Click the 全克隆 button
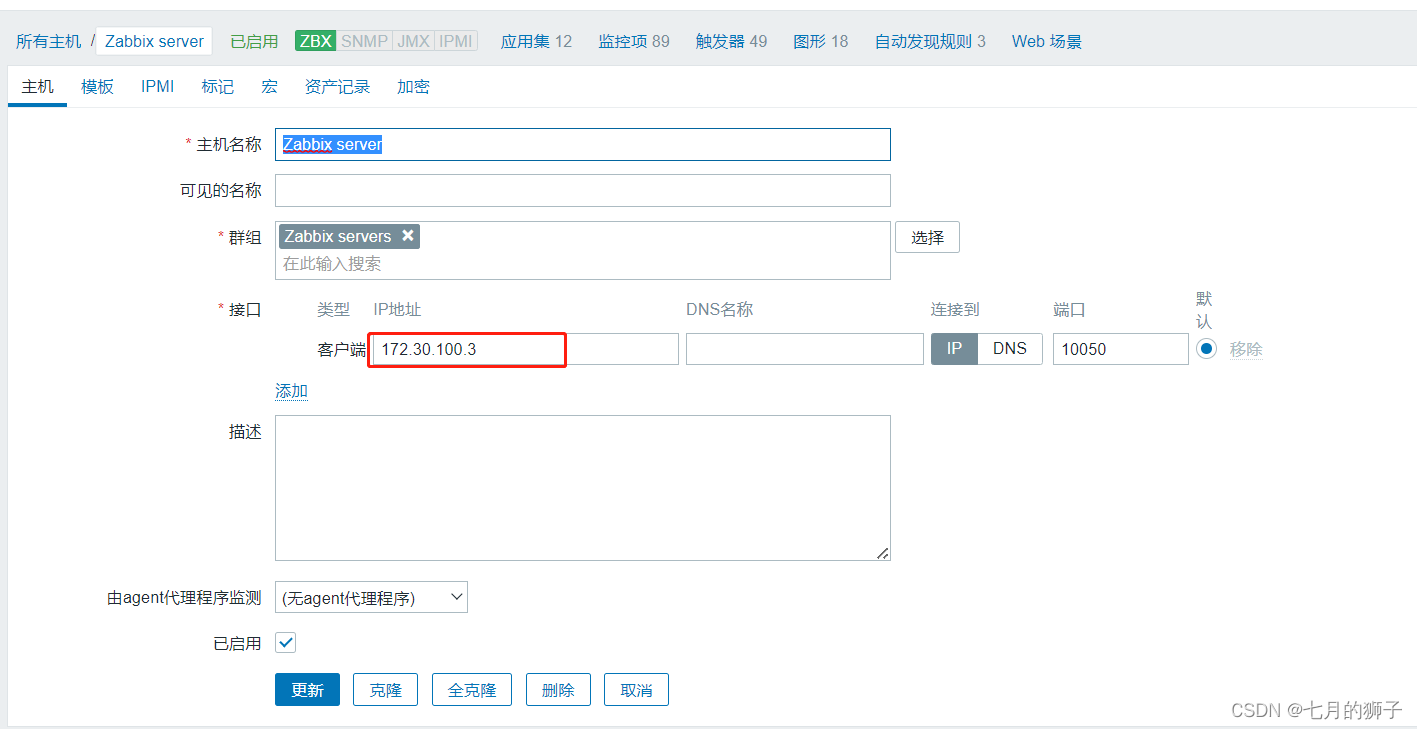The image size is (1417, 729). point(472,690)
